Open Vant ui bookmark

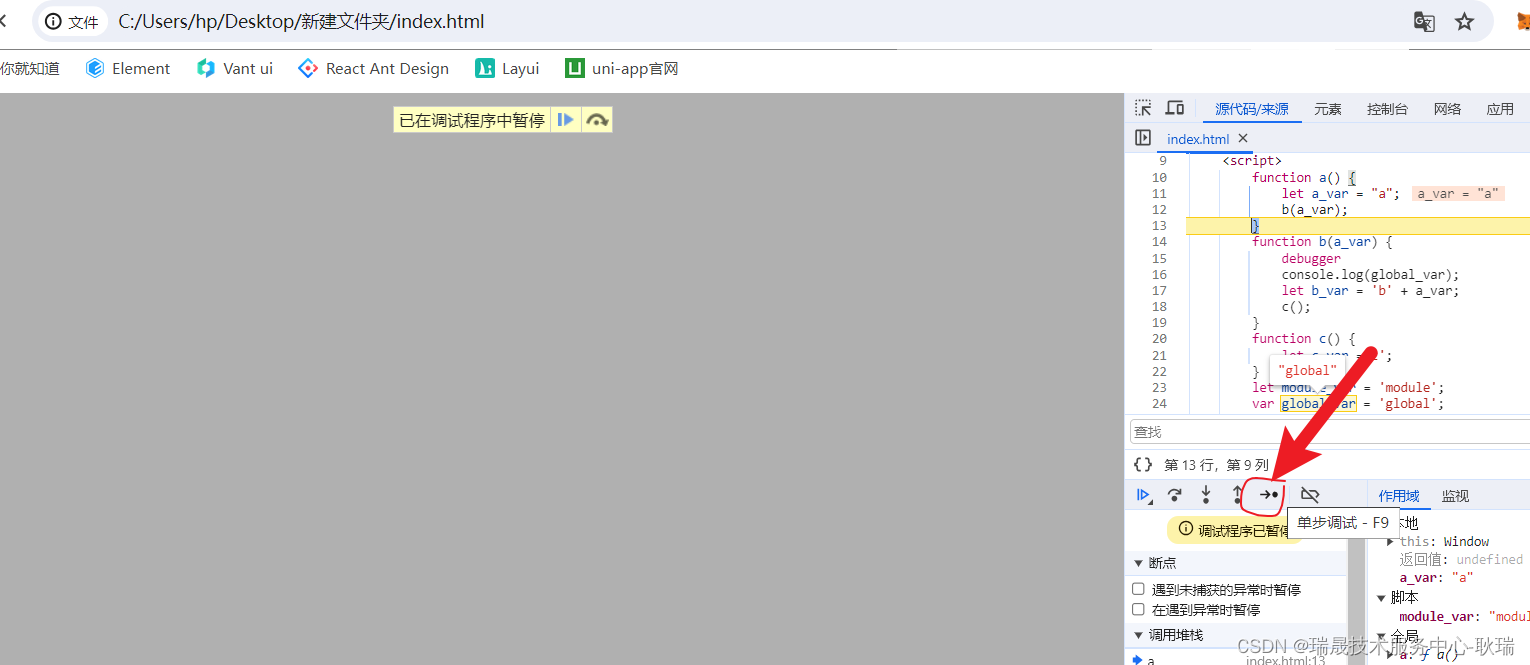235,68
